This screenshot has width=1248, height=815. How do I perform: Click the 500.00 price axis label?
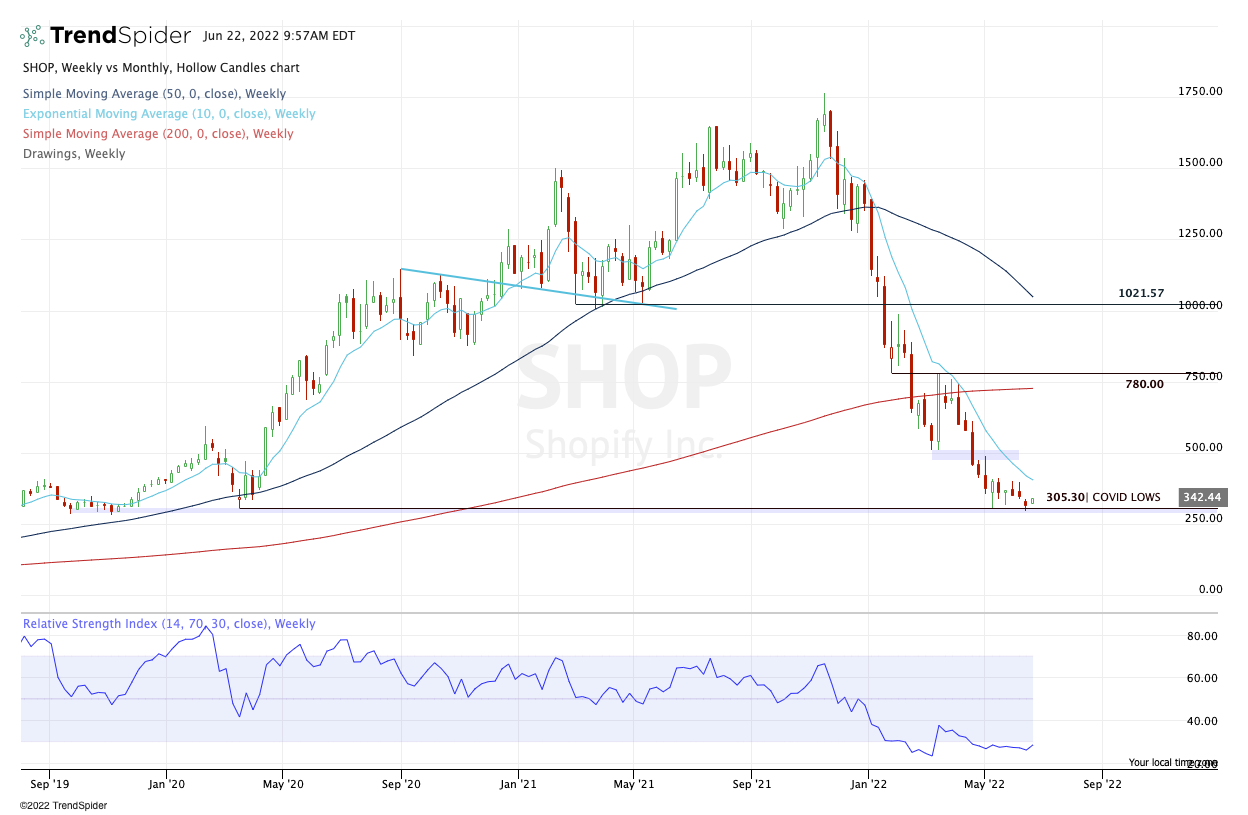[x=1203, y=447]
